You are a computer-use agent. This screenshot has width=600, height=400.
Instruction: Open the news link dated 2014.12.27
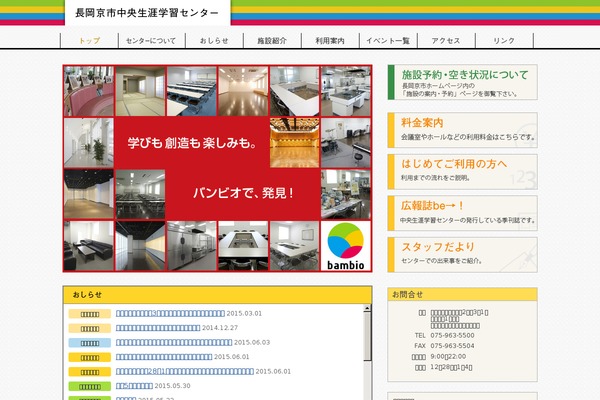click(x=158, y=328)
